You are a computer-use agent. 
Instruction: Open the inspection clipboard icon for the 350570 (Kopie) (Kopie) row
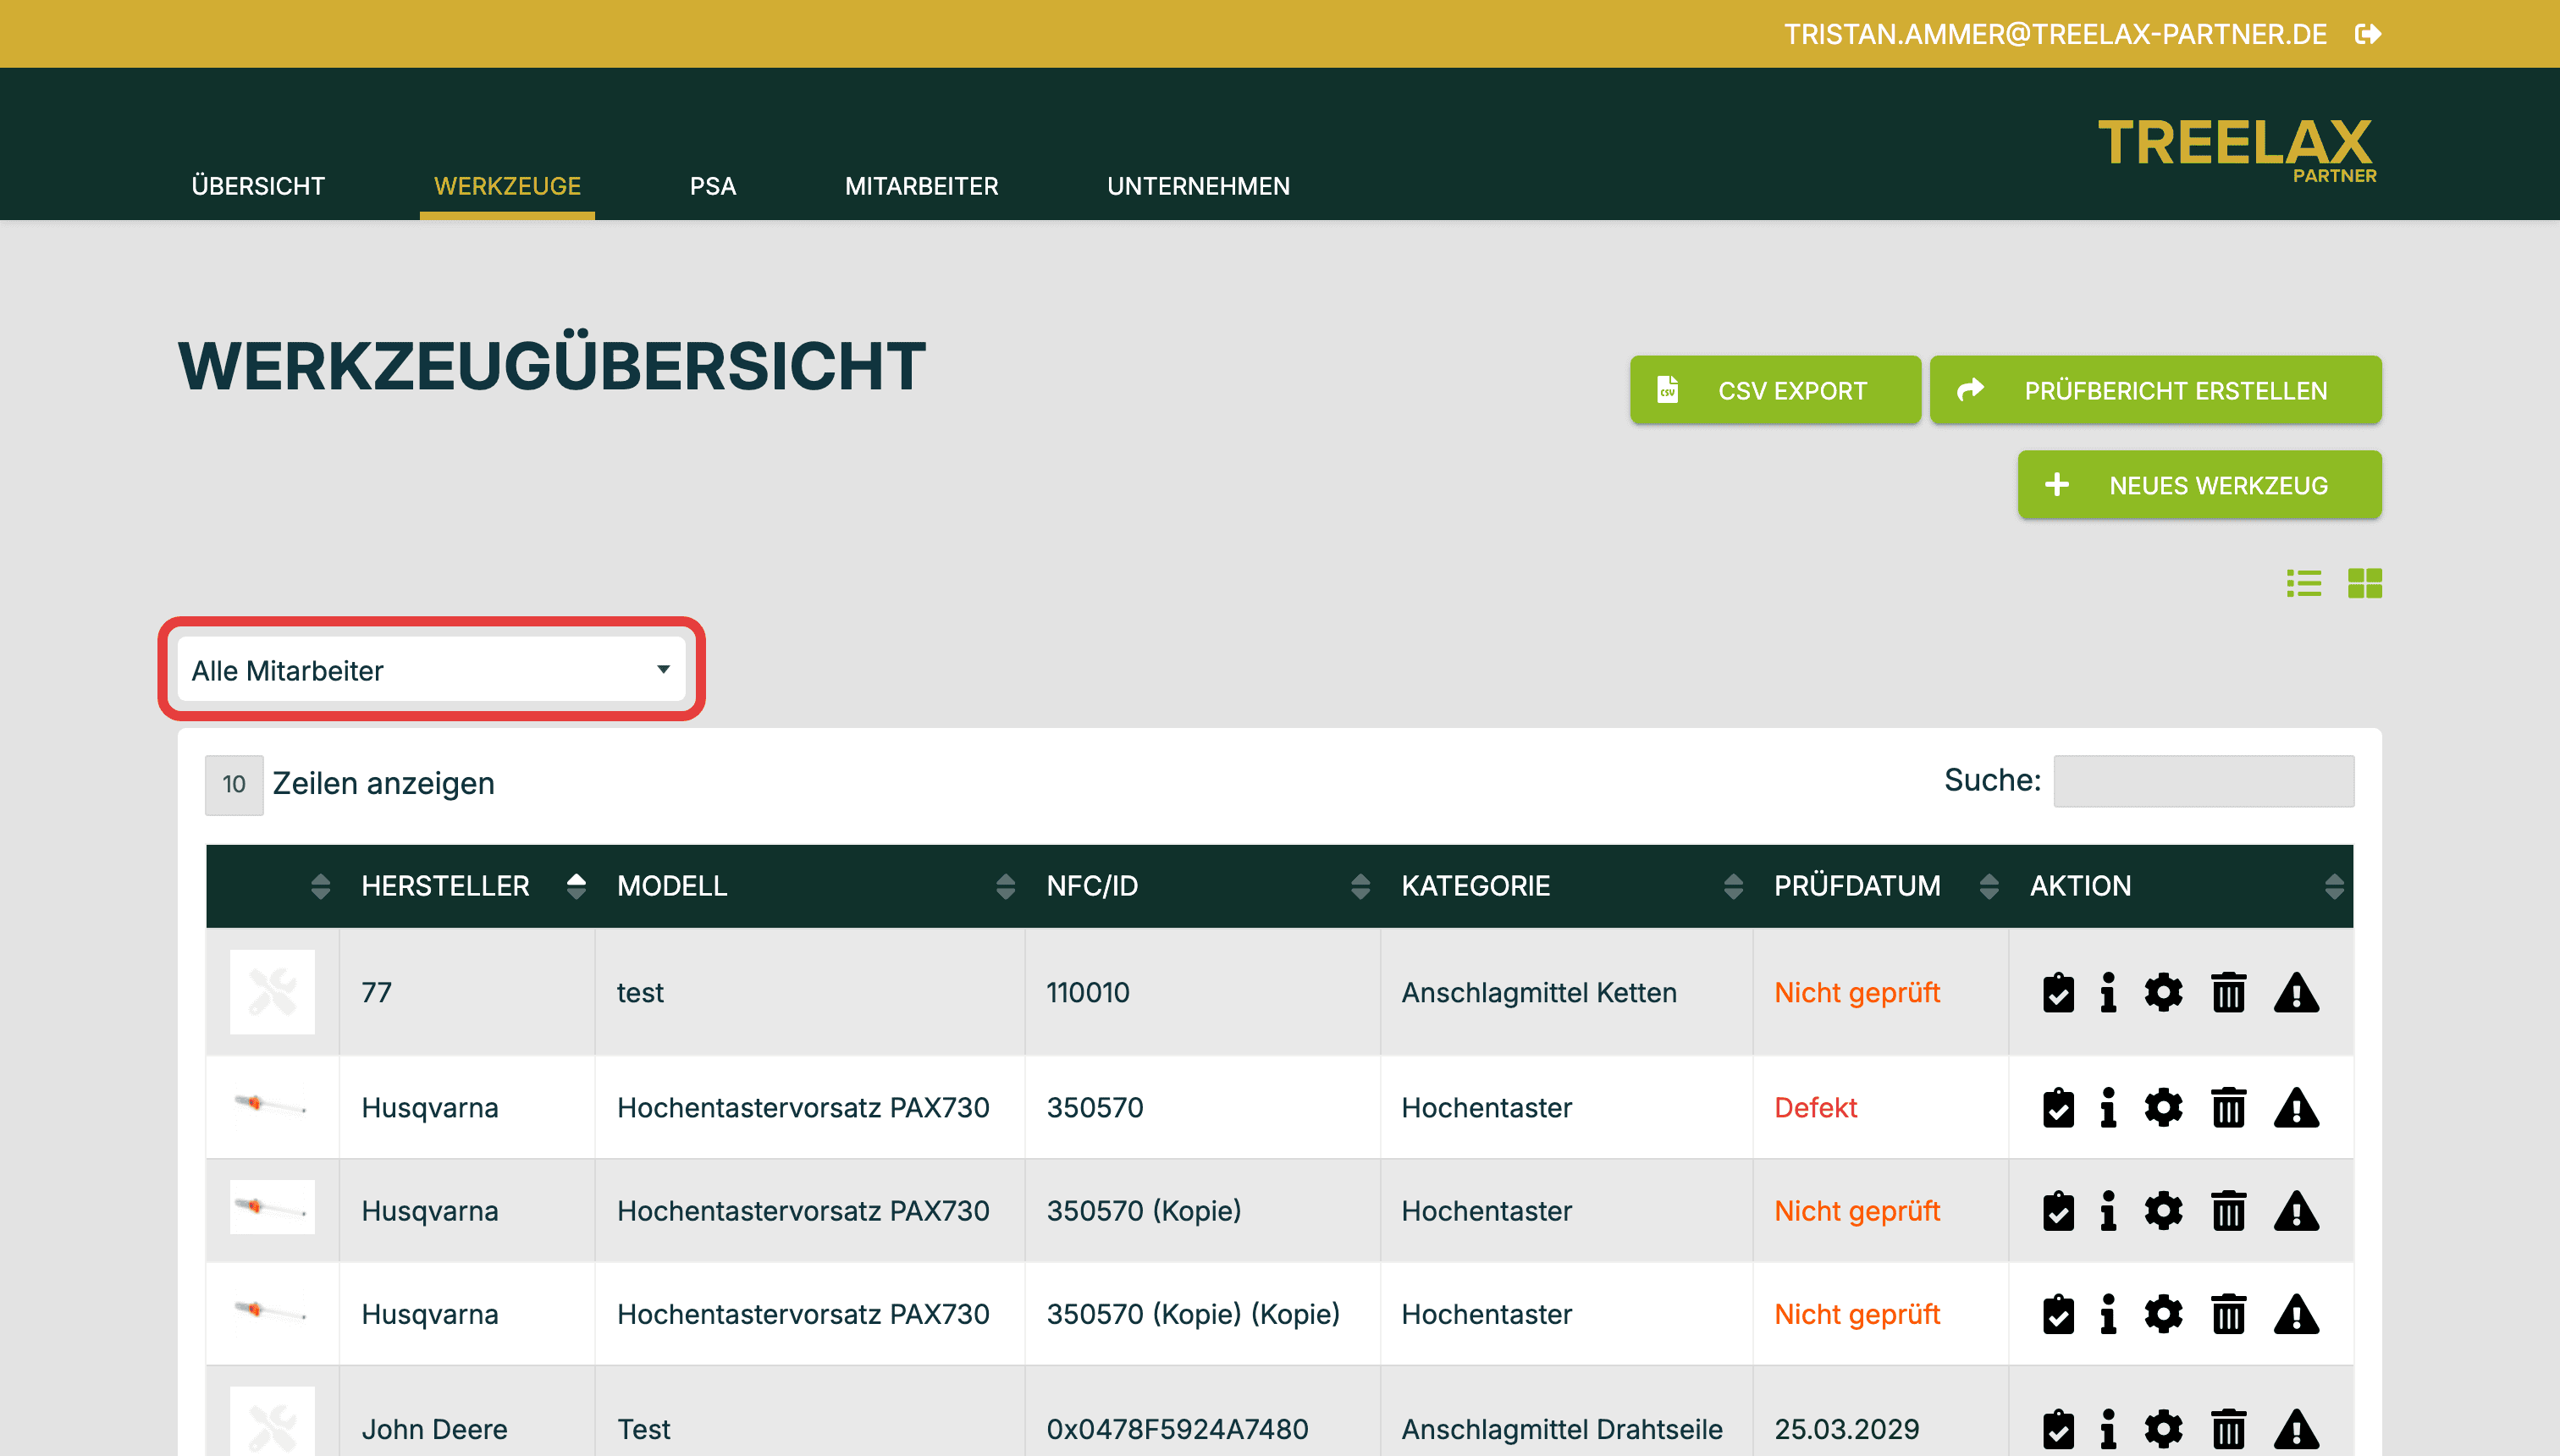click(2058, 1314)
